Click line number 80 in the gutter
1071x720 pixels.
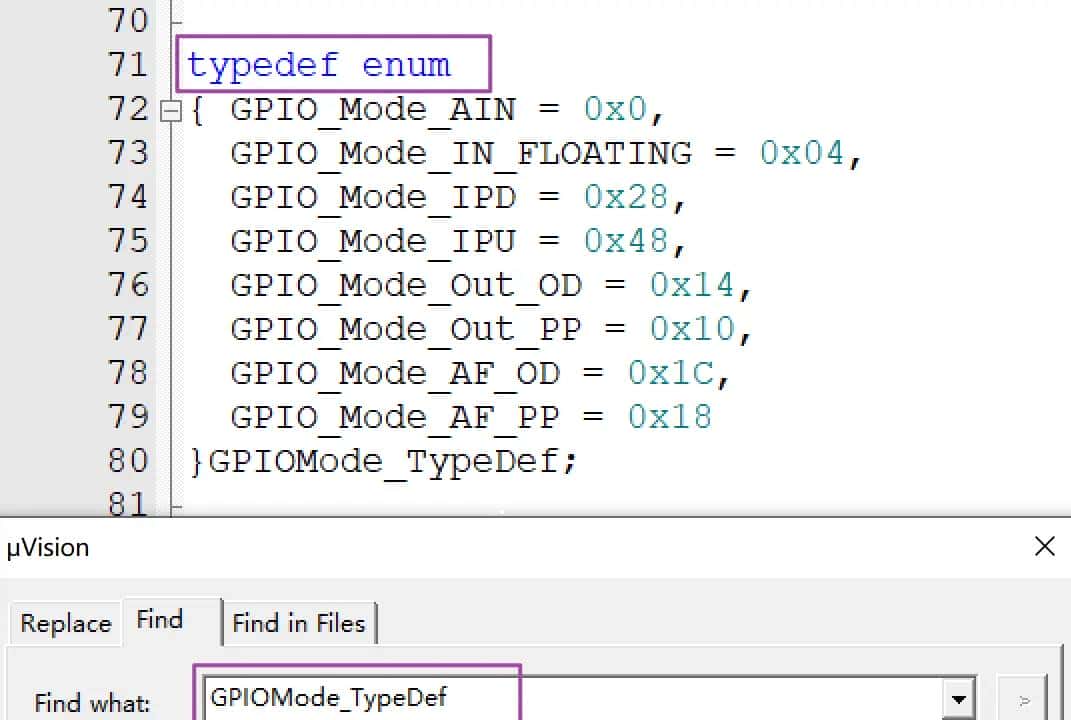pos(128,460)
